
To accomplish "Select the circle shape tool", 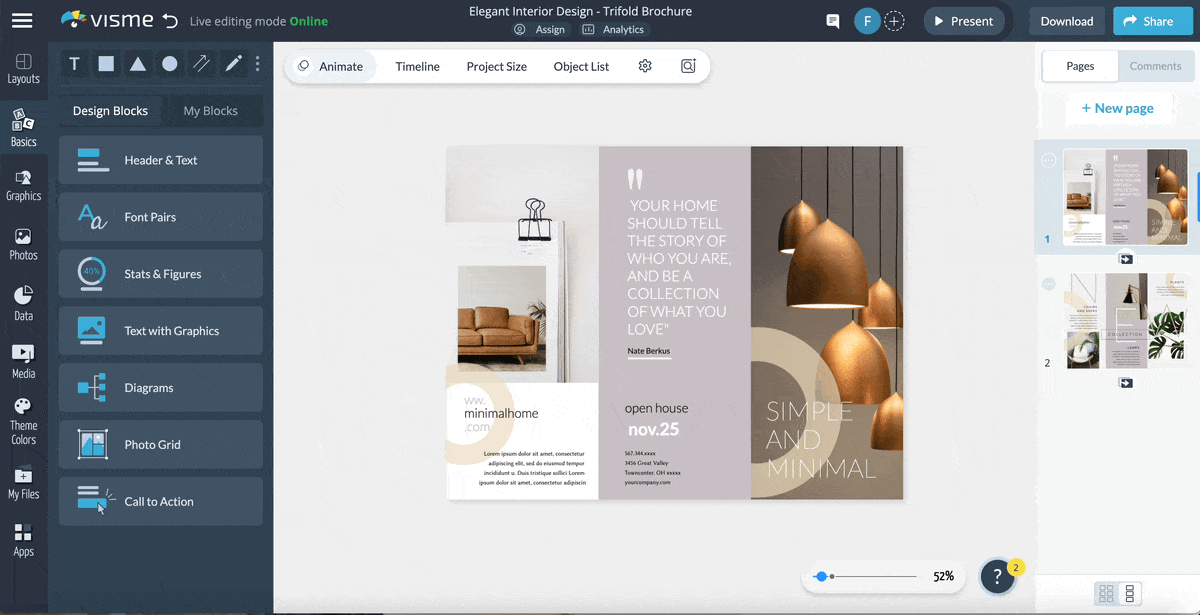I will pos(170,64).
